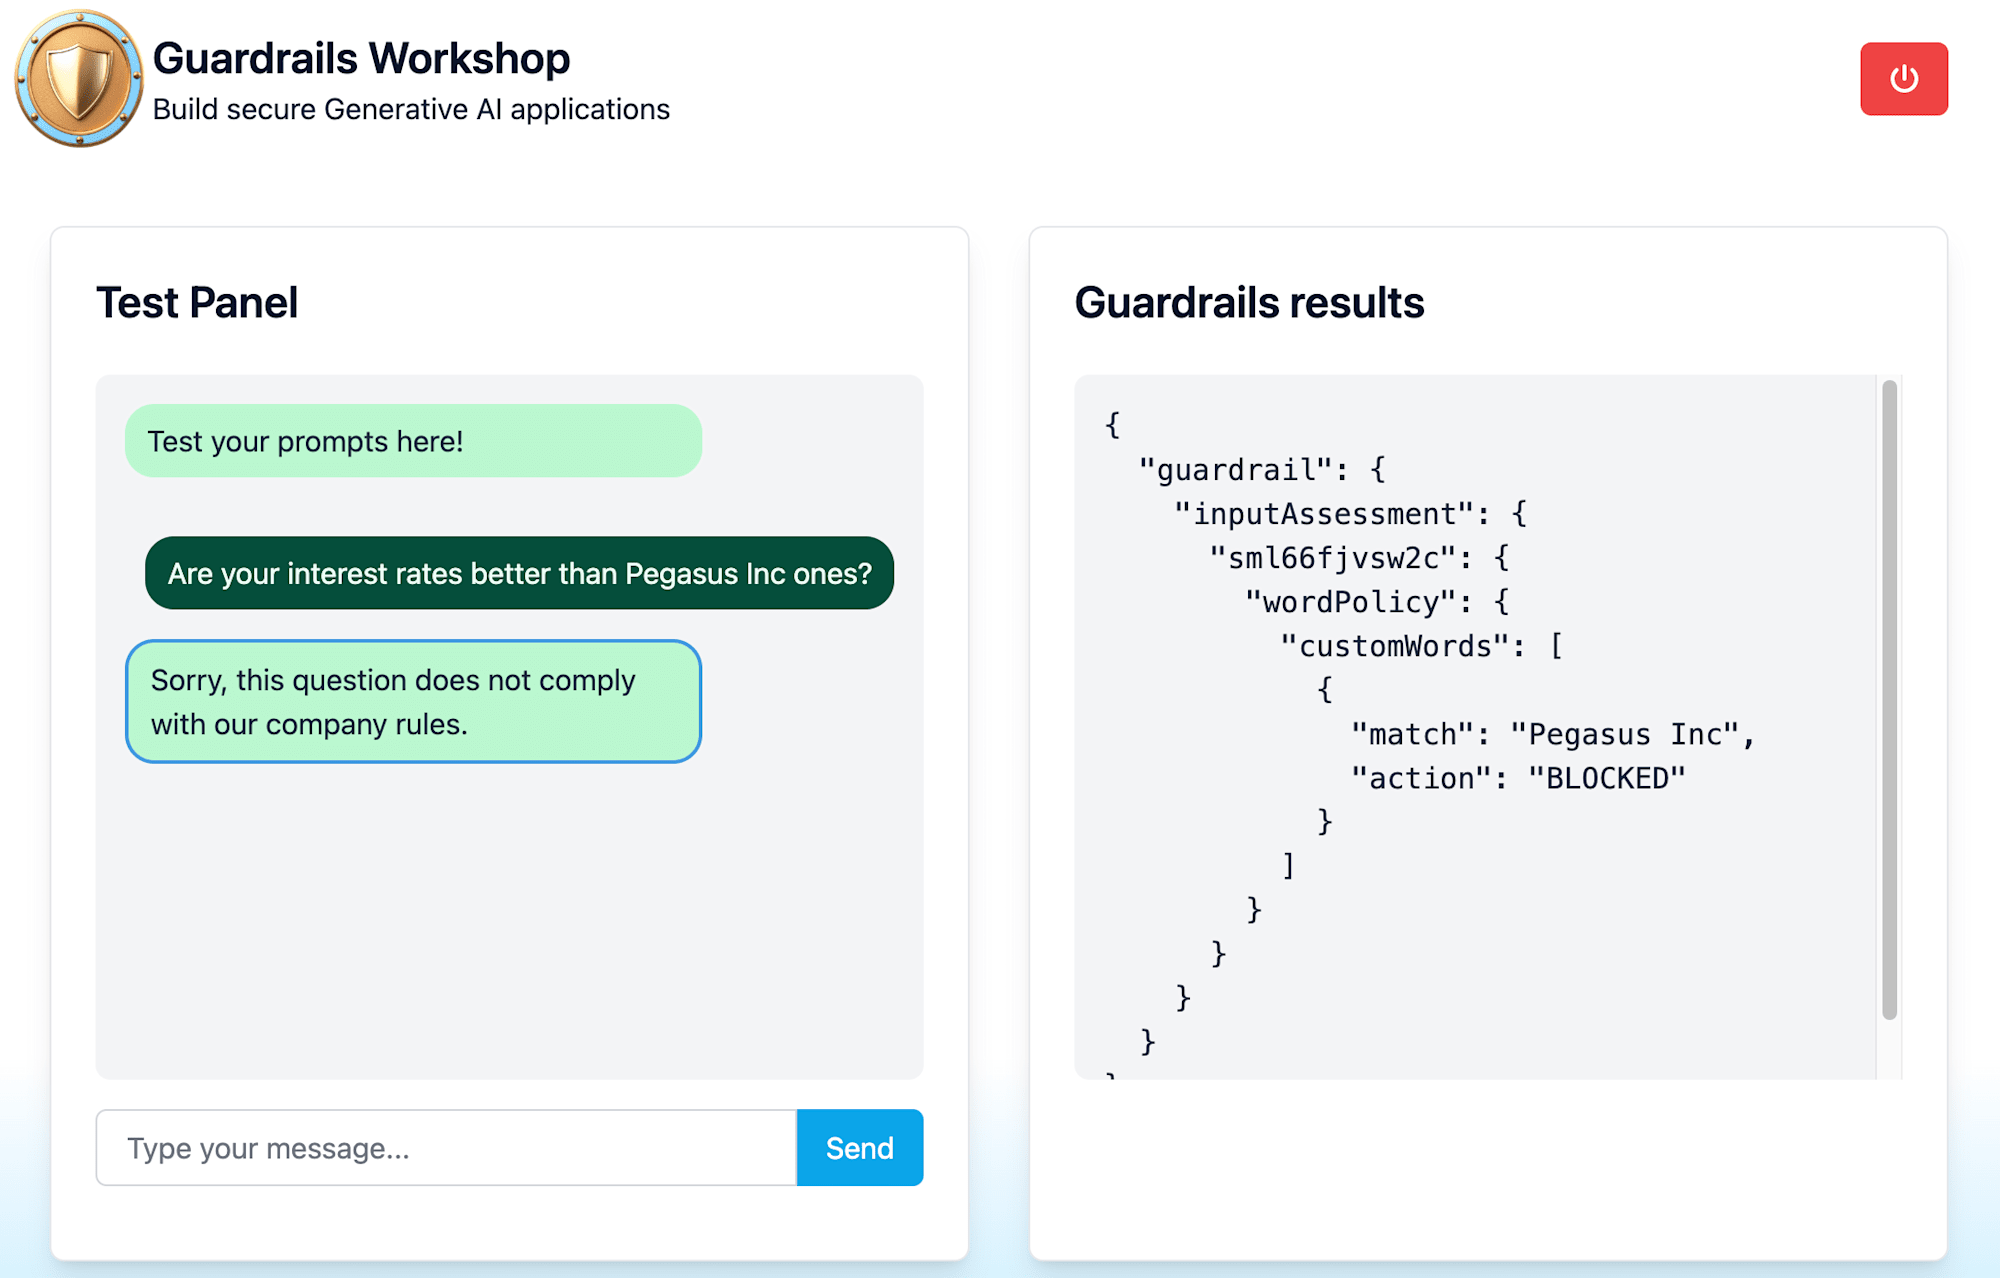Screen dimensions: 2000x1278
Task: Click the "sml66fjvsw2c" JSON key line
Action: [x=1359, y=557]
